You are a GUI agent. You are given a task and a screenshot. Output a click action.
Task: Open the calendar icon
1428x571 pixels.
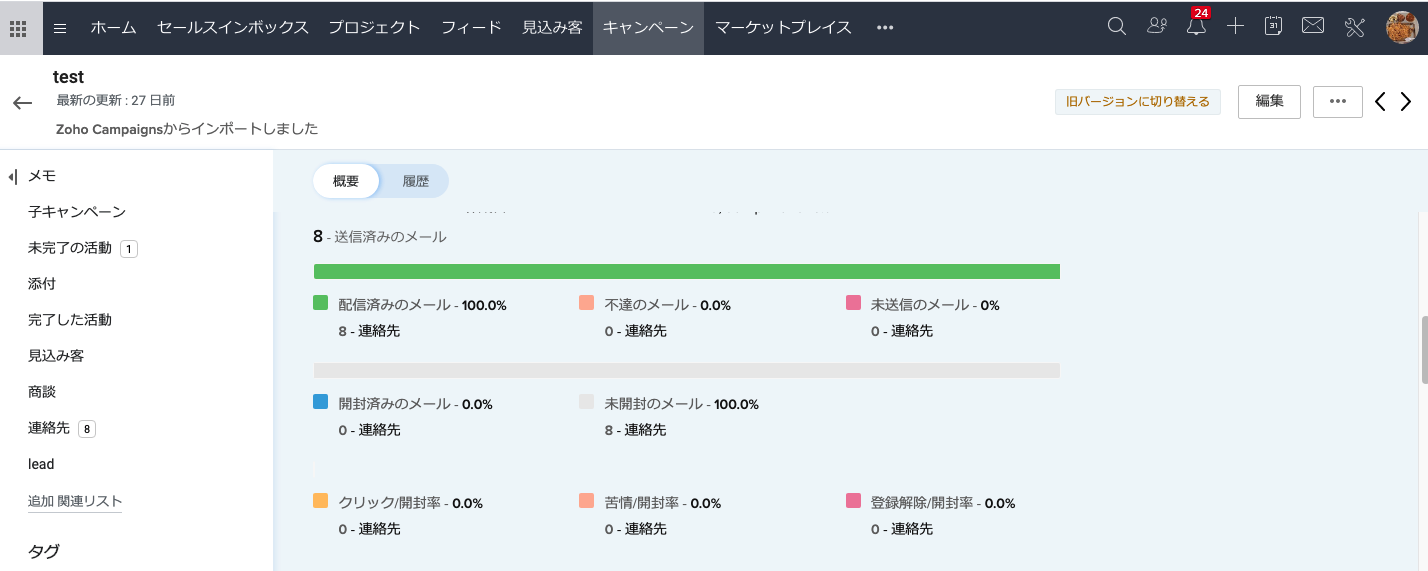click(1274, 27)
